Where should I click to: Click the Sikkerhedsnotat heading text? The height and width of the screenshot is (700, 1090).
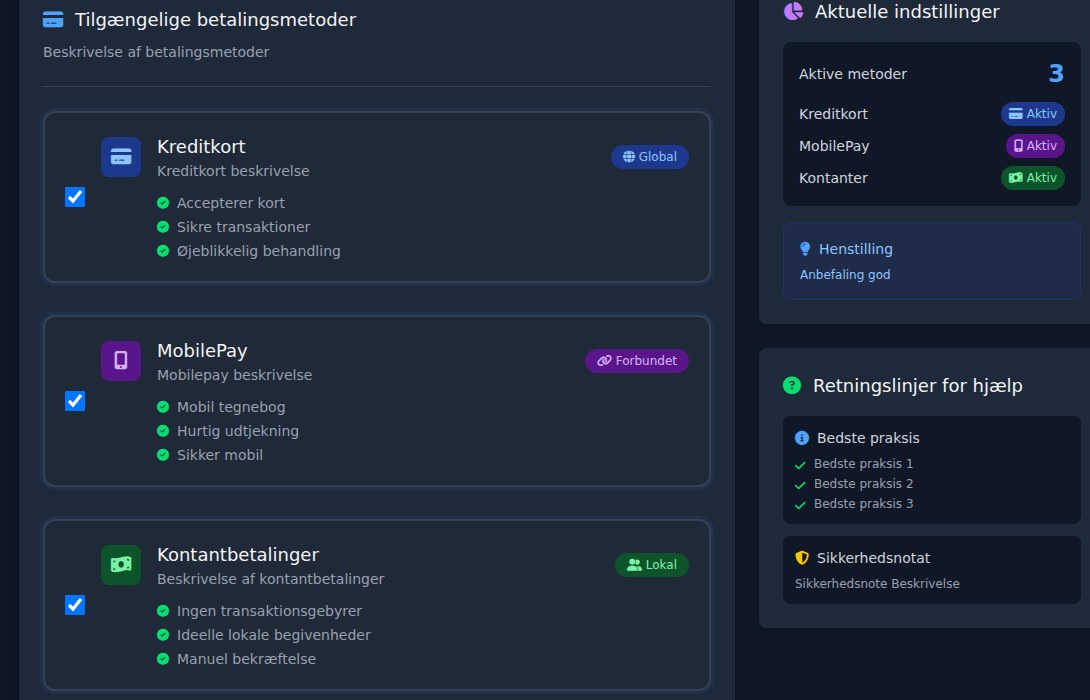pos(873,558)
